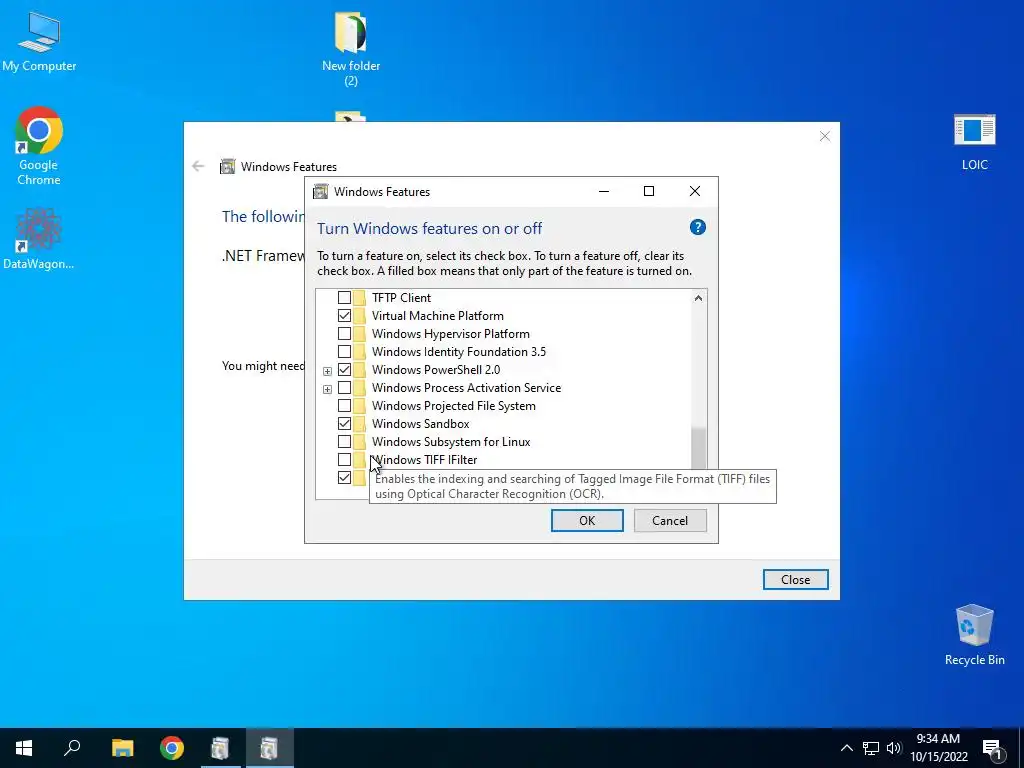Expand the Windows PowerShell 2.0 node
The width and height of the screenshot is (1024, 768).
coord(327,371)
